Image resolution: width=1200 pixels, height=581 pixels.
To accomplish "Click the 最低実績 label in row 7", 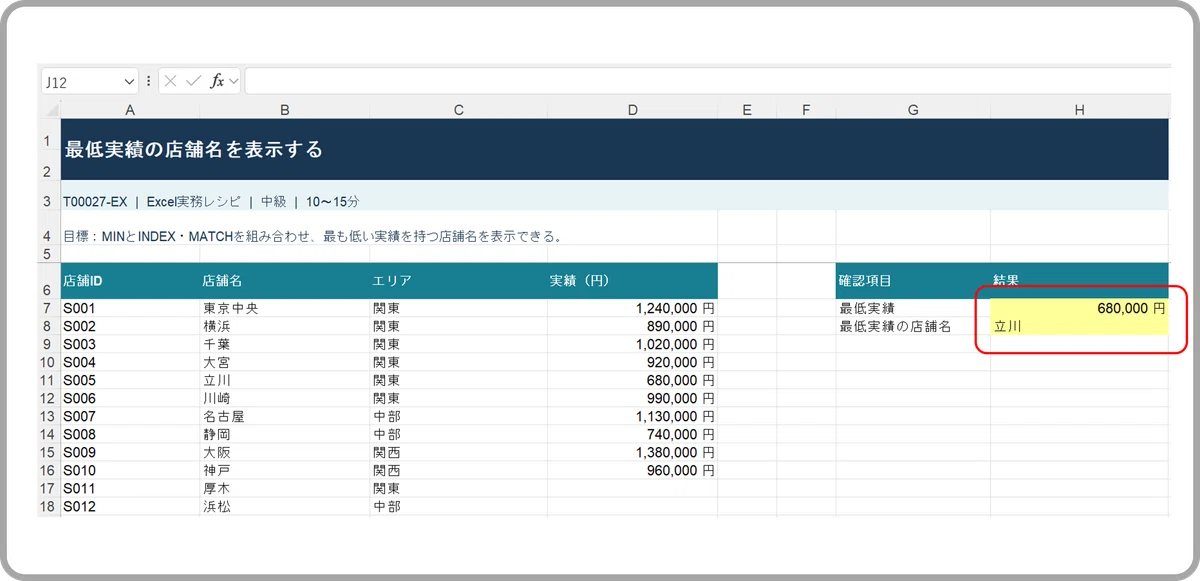I will (912, 309).
